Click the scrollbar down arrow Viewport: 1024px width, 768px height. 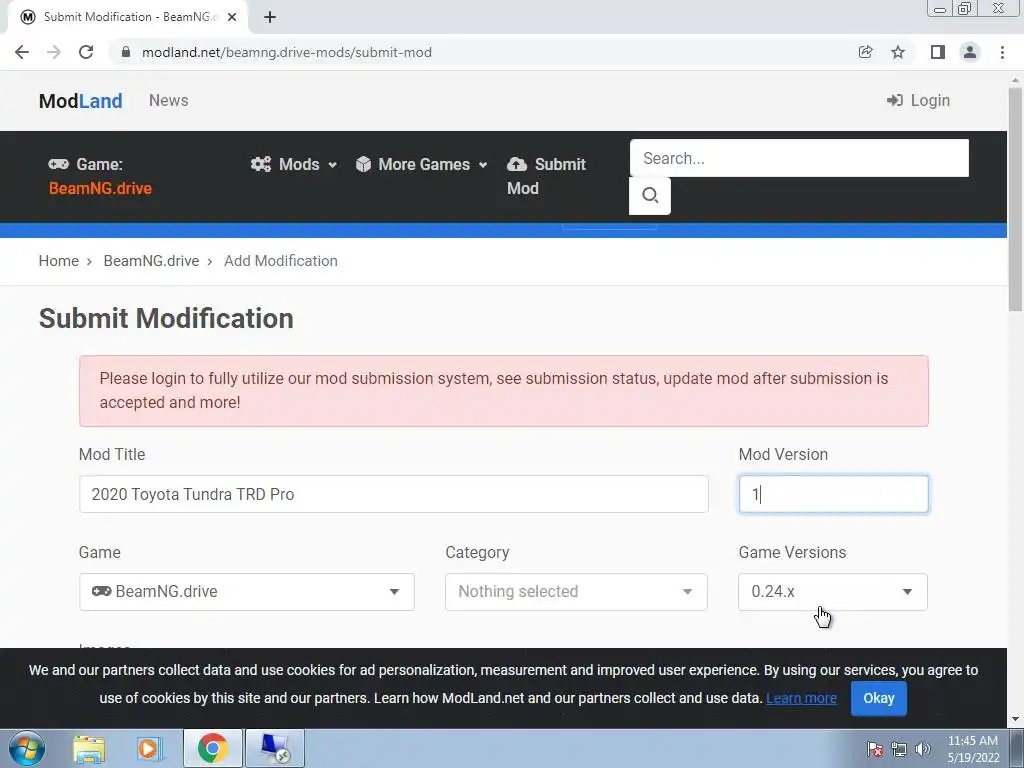tap(1015, 720)
